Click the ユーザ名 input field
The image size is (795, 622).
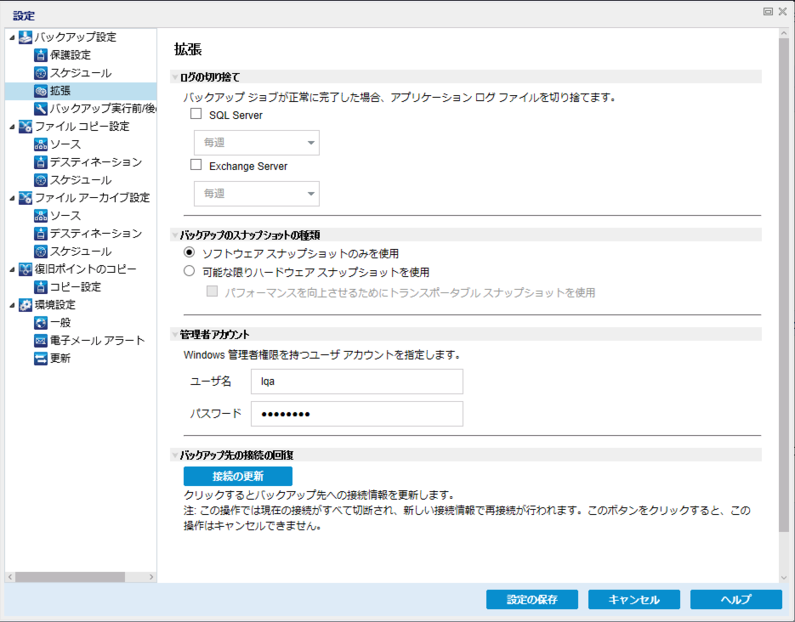pos(357,381)
